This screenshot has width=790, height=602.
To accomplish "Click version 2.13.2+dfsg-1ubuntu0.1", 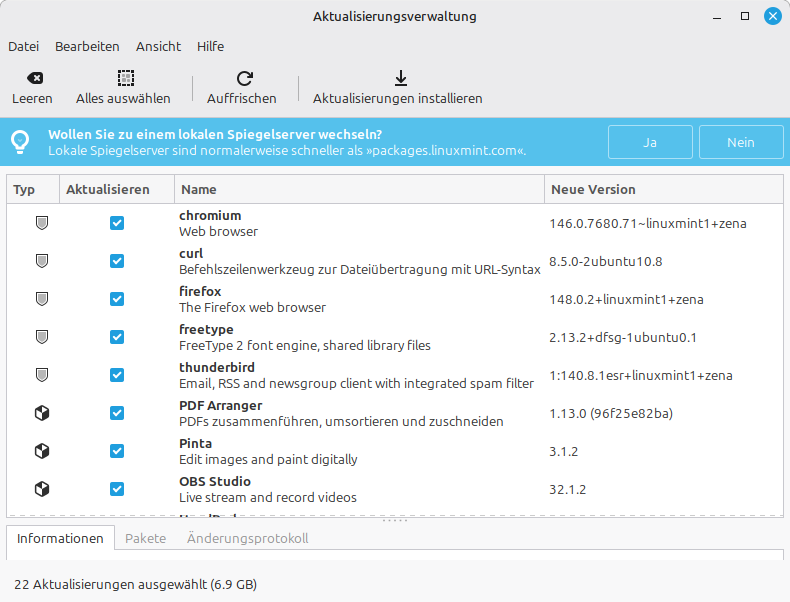I will tap(623, 338).
